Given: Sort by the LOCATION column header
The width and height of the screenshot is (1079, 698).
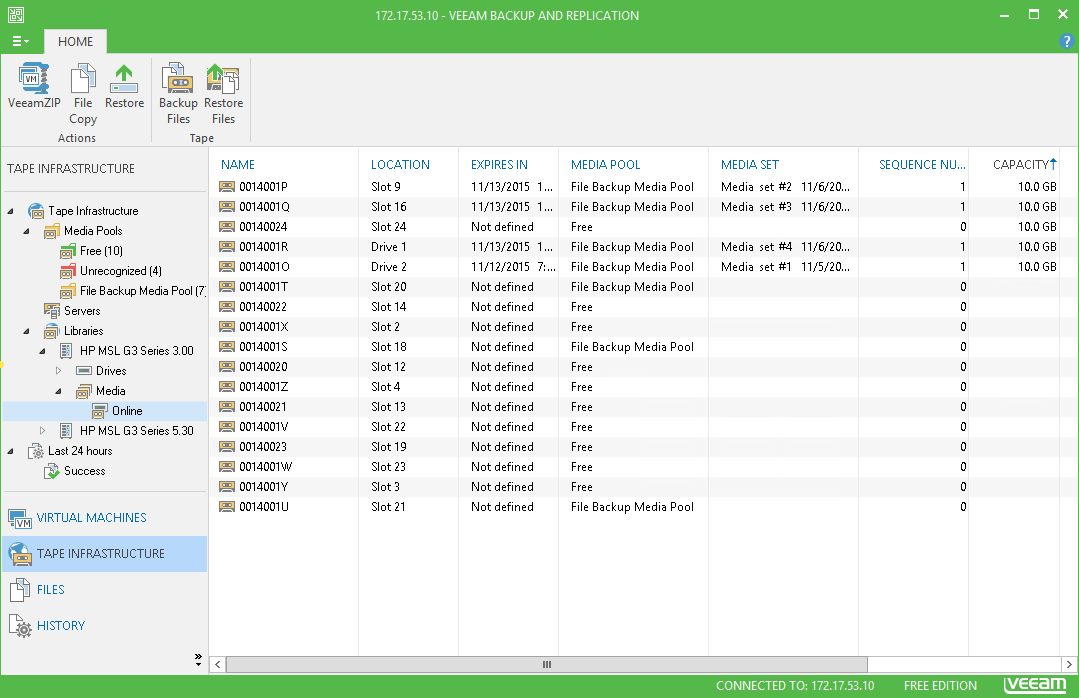Looking at the screenshot, I should tap(400, 165).
